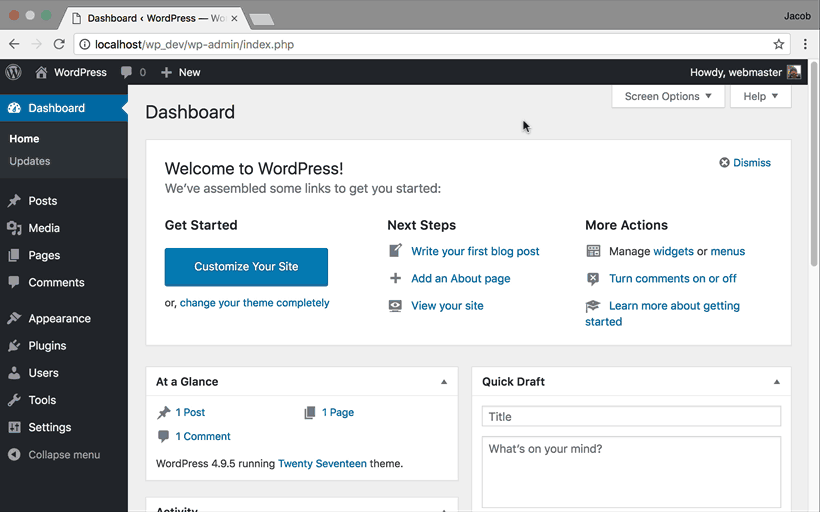Click the graduation cap Learn more icon
The height and width of the screenshot is (512, 820).
point(593,305)
